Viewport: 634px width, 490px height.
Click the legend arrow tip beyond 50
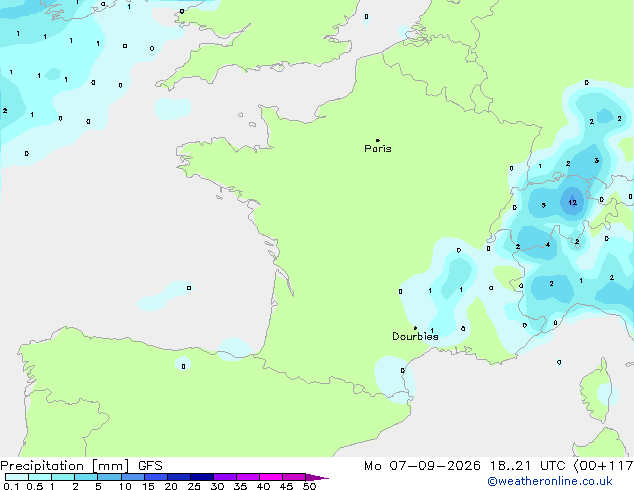(317, 477)
